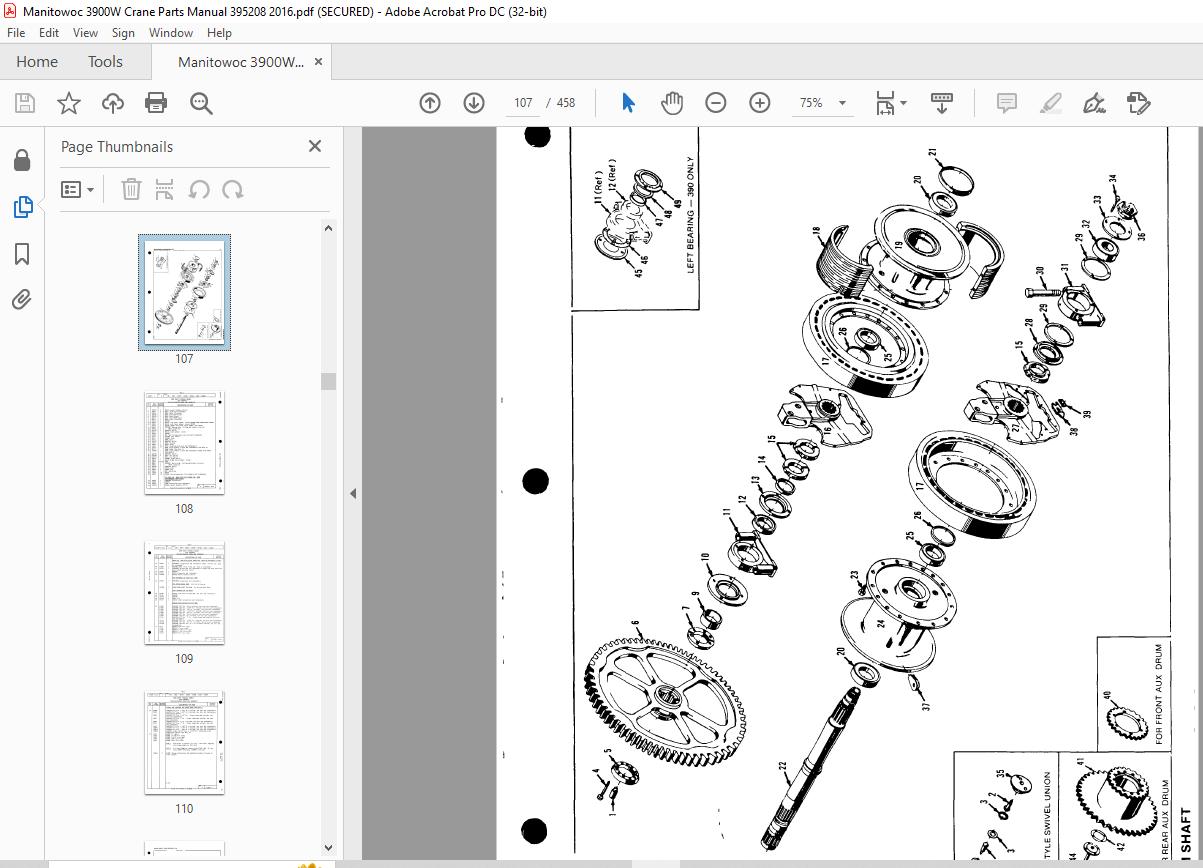Go to the previous page with the up arrow
This screenshot has width=1203, height=868.
tap(430, 103)
